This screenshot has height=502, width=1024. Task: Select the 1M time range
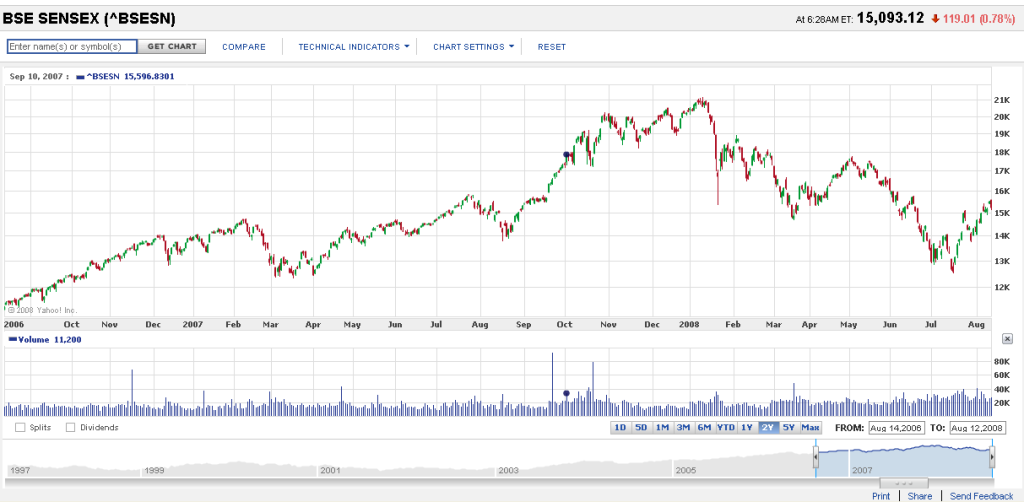tap(662, 428)
